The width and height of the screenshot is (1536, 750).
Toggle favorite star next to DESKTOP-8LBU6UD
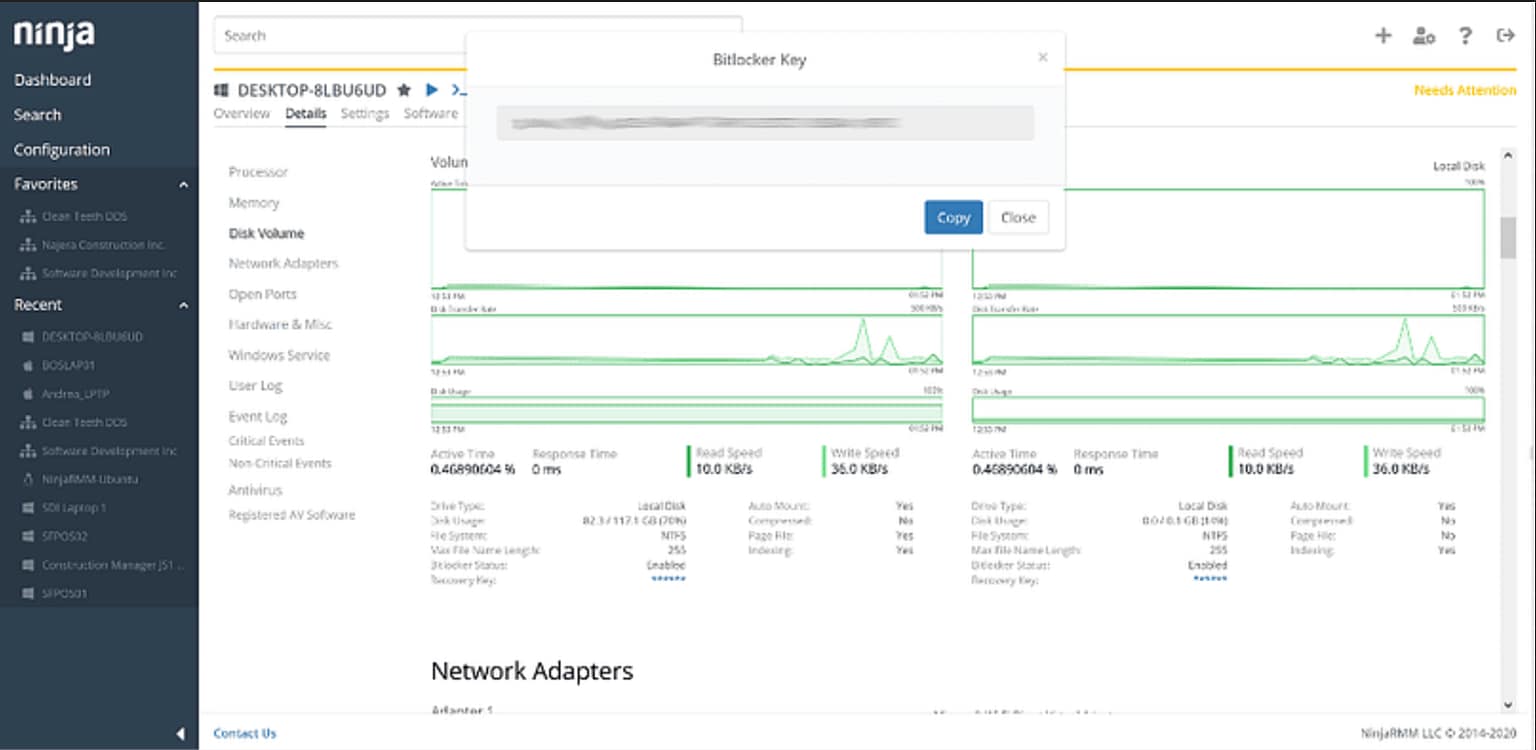pos(404,90)
